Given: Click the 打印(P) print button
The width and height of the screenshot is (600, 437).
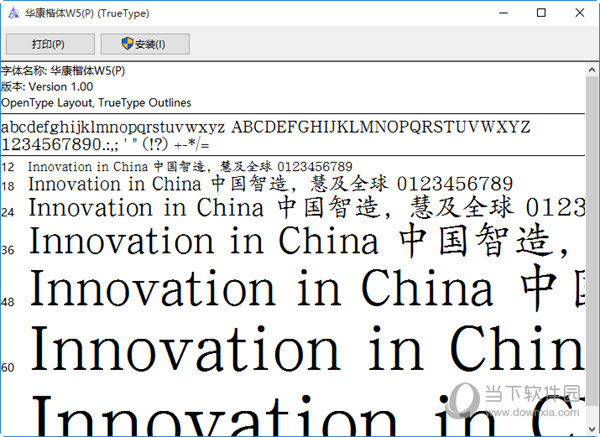Looking at the screenshot, I should click(50, 44).
